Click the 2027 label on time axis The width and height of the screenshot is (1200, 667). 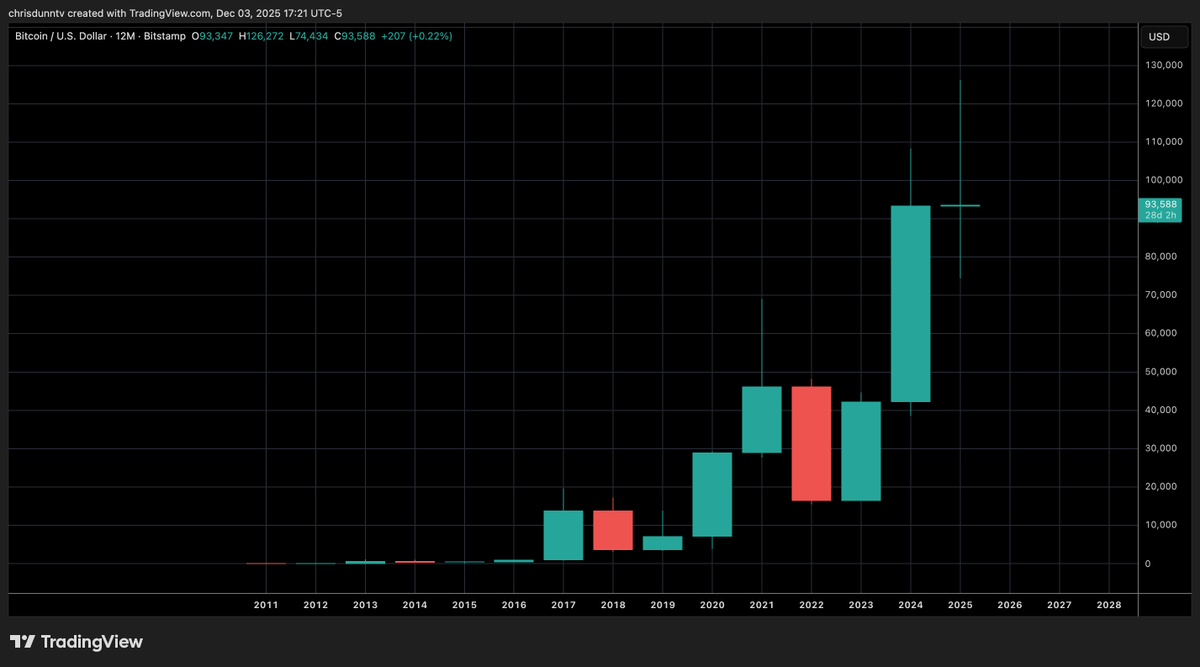point(1059,604)
